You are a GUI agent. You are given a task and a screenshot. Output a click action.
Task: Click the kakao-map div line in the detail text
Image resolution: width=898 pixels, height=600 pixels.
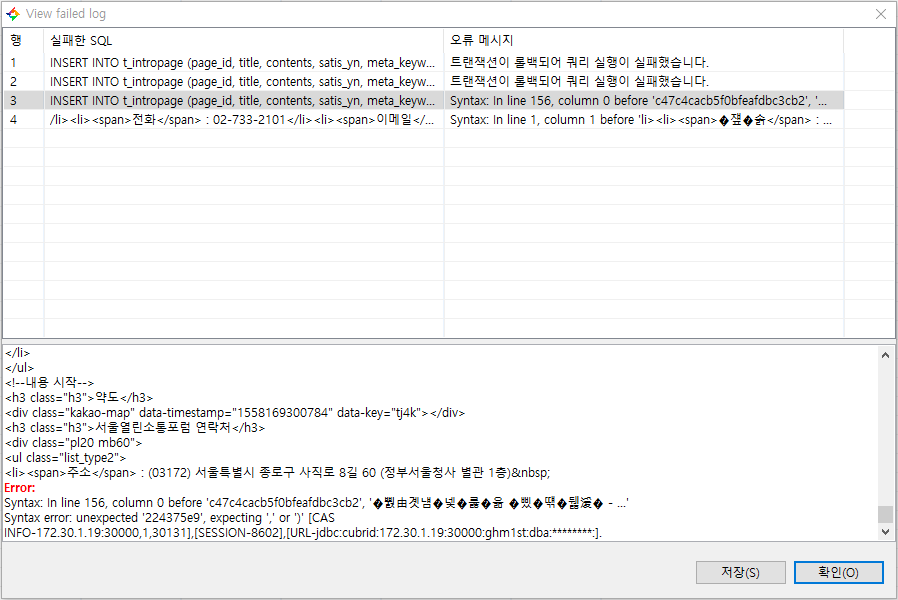235,412
